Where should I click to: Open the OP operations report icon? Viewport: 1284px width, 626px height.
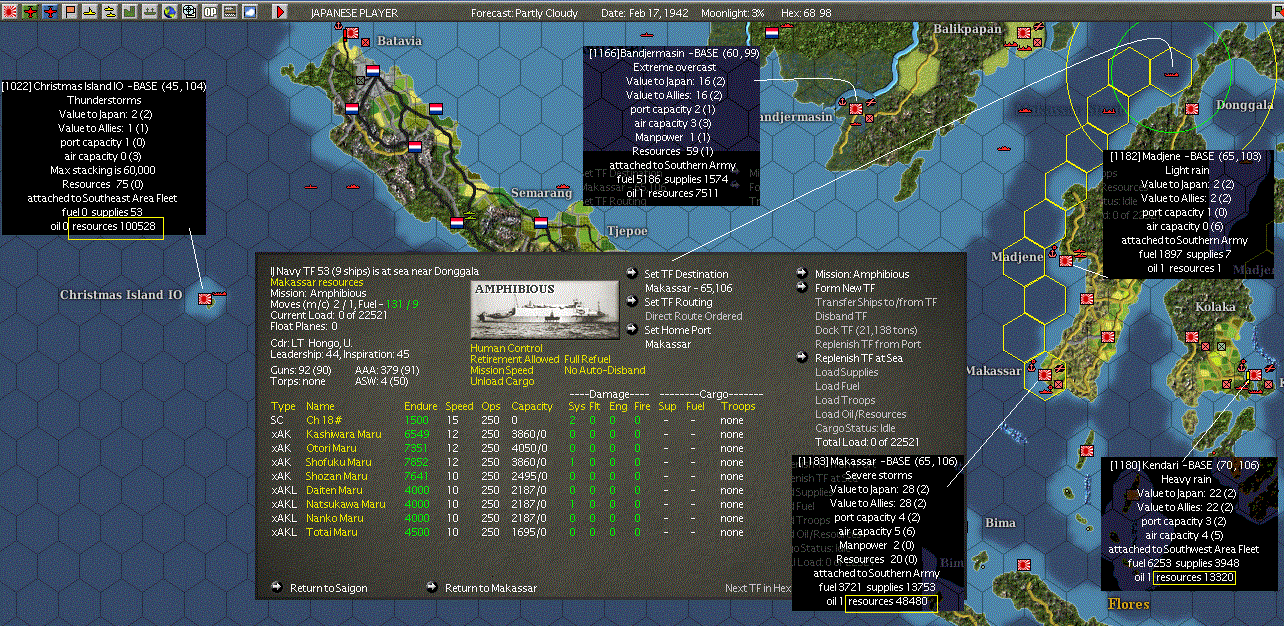210,12
